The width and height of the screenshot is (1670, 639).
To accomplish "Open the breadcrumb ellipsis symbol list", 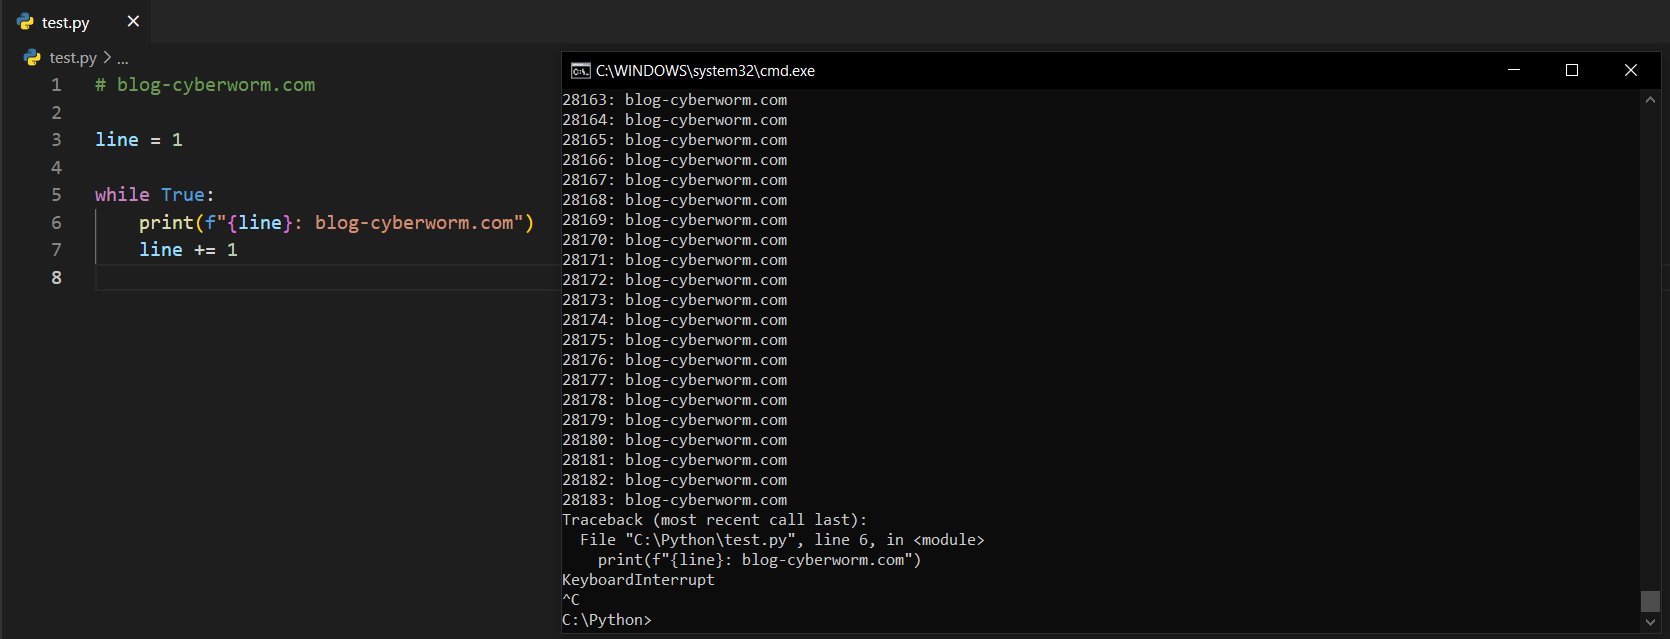I will click(123, 59).
